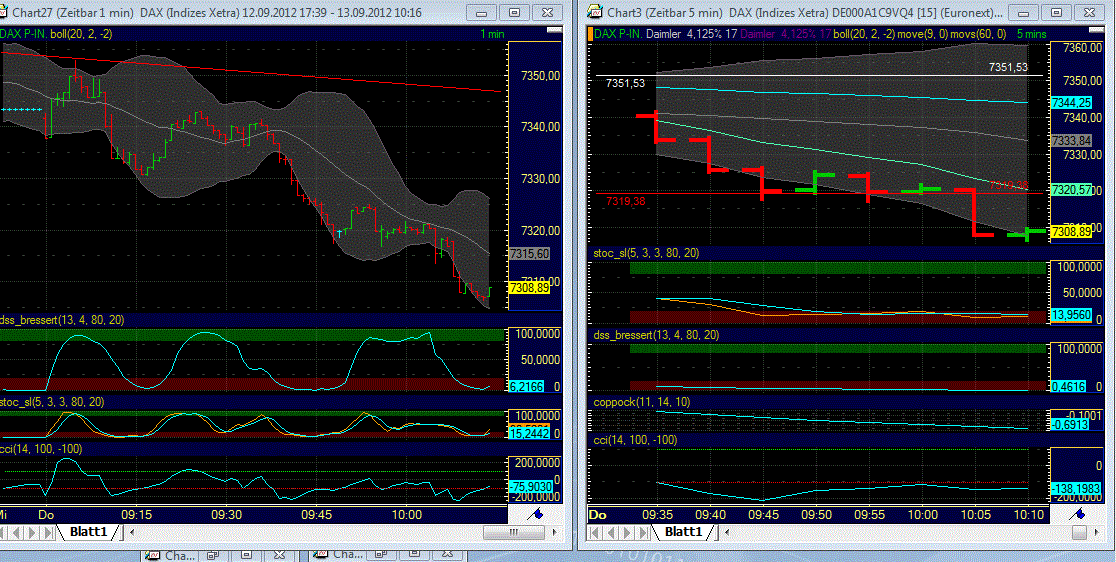Select cci(14, 100, -100) label in Chart3

[635, 440]
